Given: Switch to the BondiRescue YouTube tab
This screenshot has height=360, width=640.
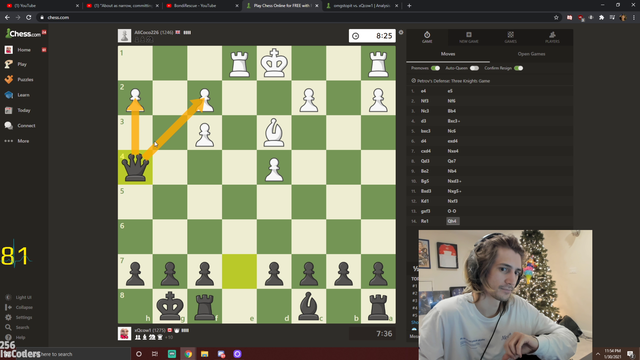Looking at the screenshot, I should [203, 6].
